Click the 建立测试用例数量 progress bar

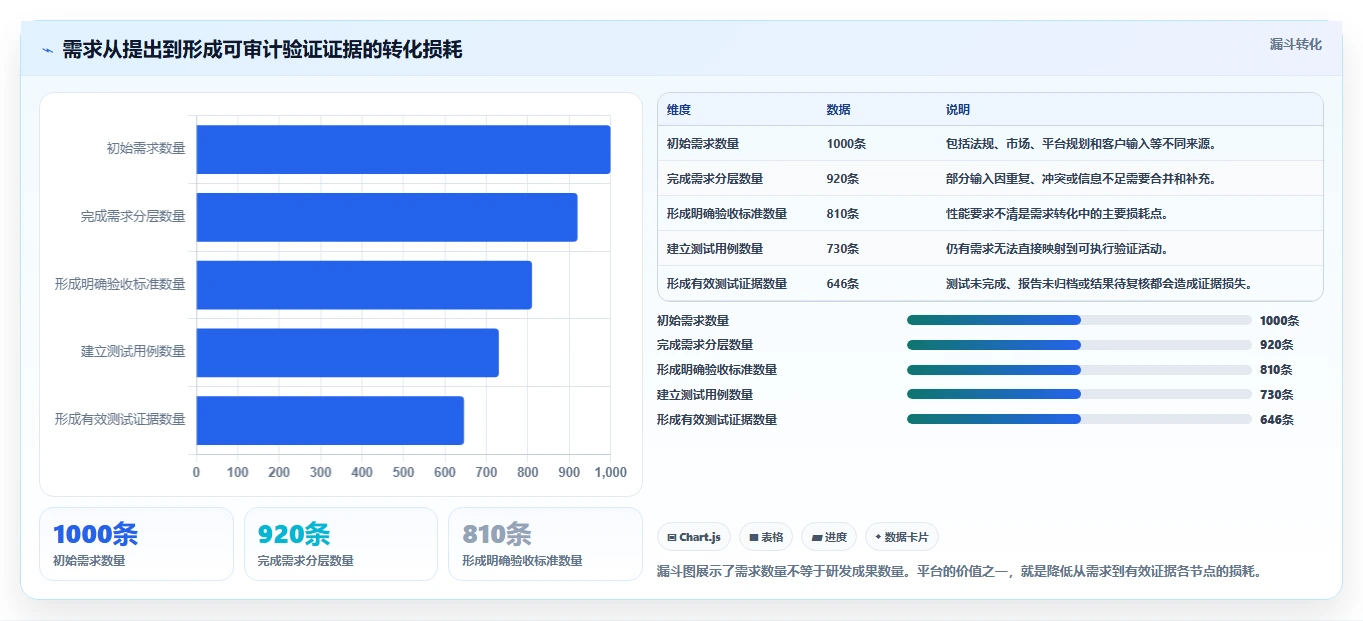click(x=1079, y=394)
